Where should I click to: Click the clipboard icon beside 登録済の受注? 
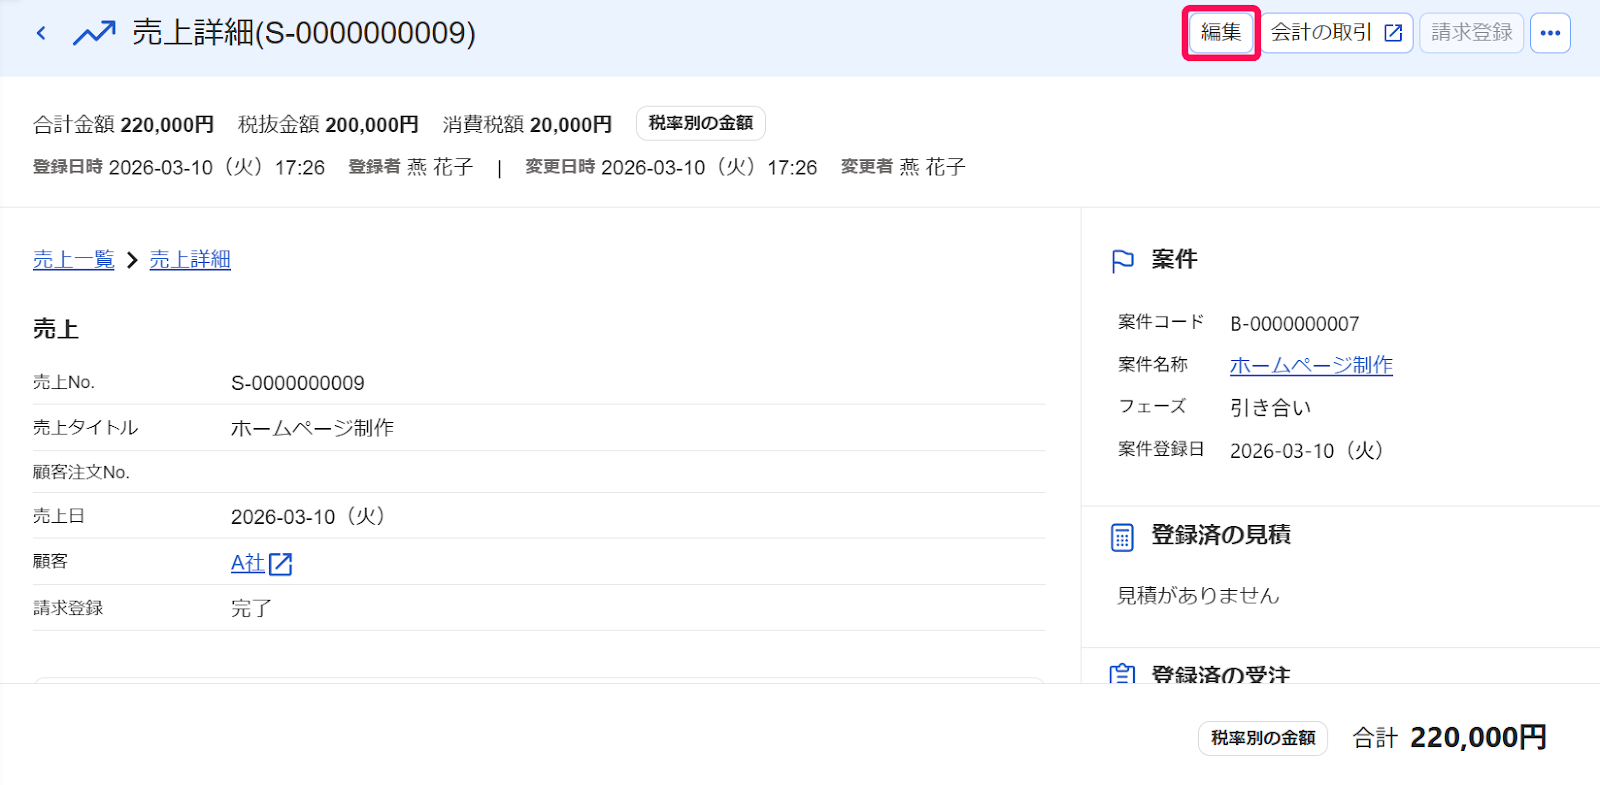pos(1122,674)
